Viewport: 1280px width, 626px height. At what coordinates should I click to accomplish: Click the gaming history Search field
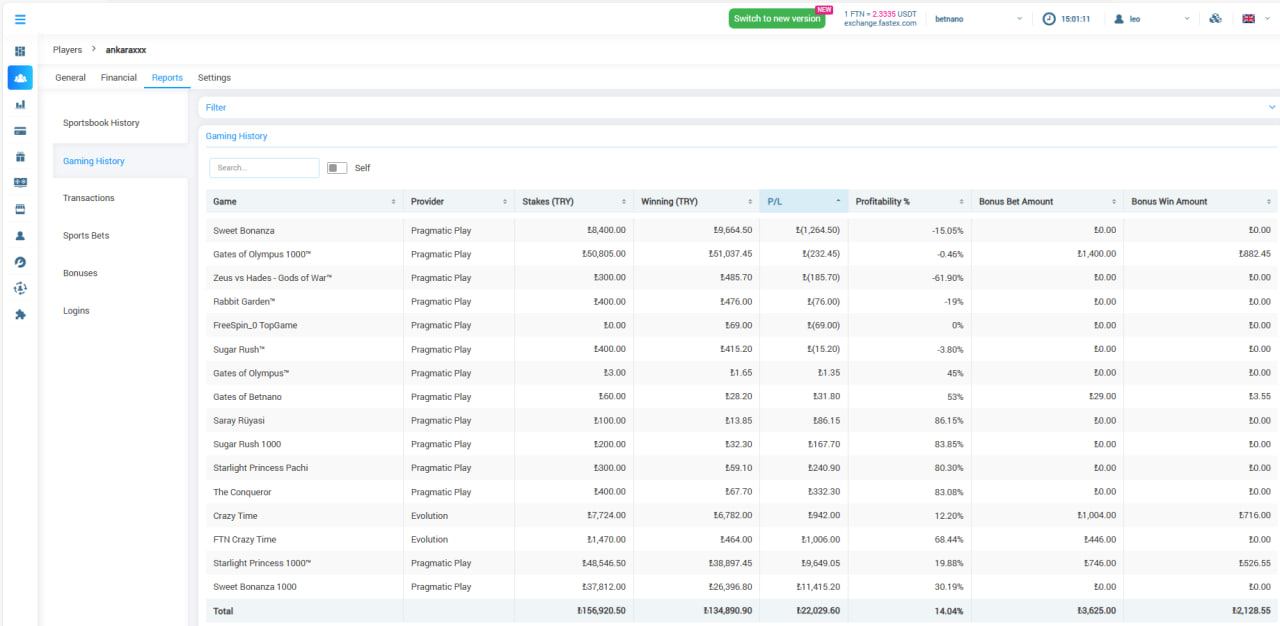[x=264, y=168]
